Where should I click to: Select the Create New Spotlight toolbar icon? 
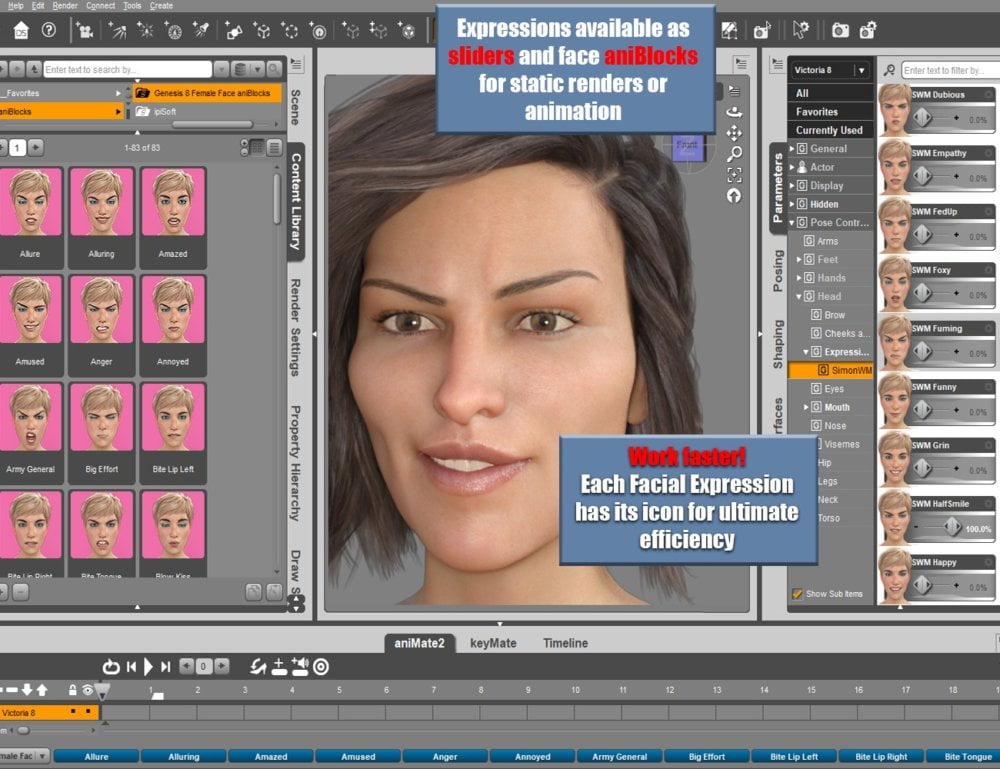199,32
